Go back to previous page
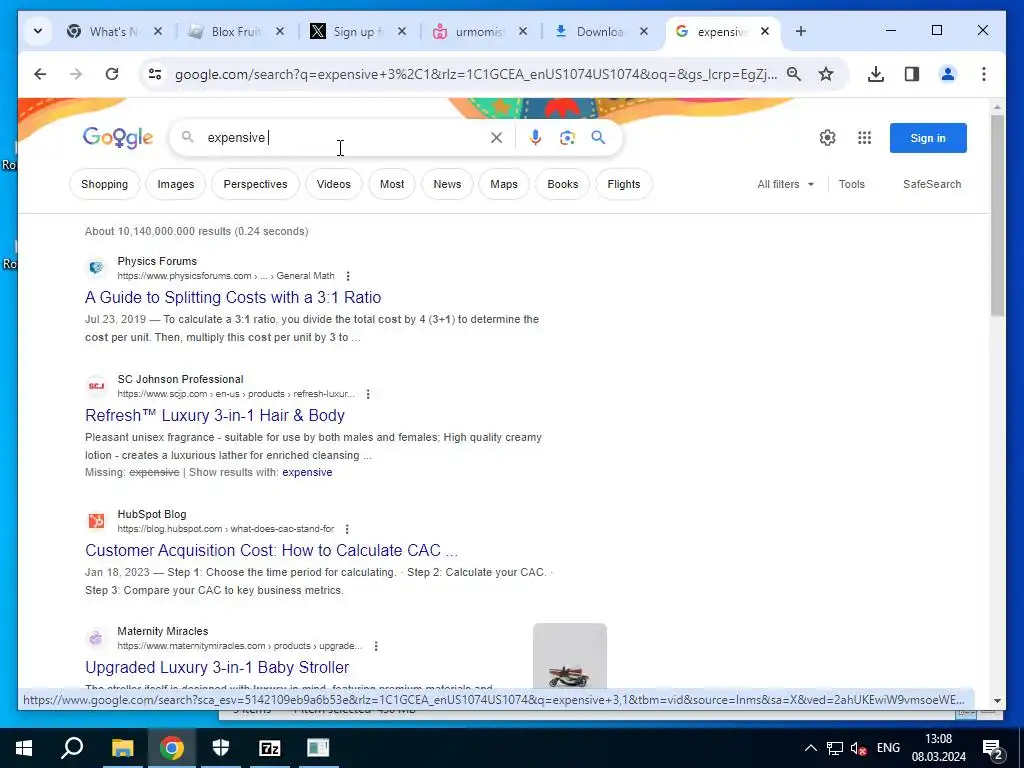The width and height of the screenshot is (1024, 768). pyautogui.click(x=40, y=74)
